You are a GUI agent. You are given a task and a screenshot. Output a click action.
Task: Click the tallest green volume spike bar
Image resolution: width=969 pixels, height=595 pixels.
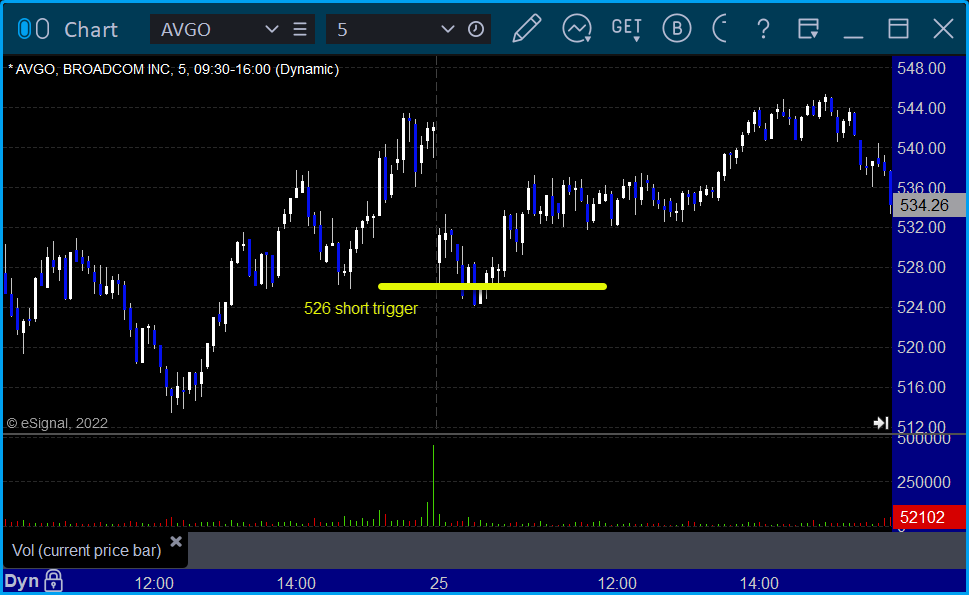click(x=433, y=485)
